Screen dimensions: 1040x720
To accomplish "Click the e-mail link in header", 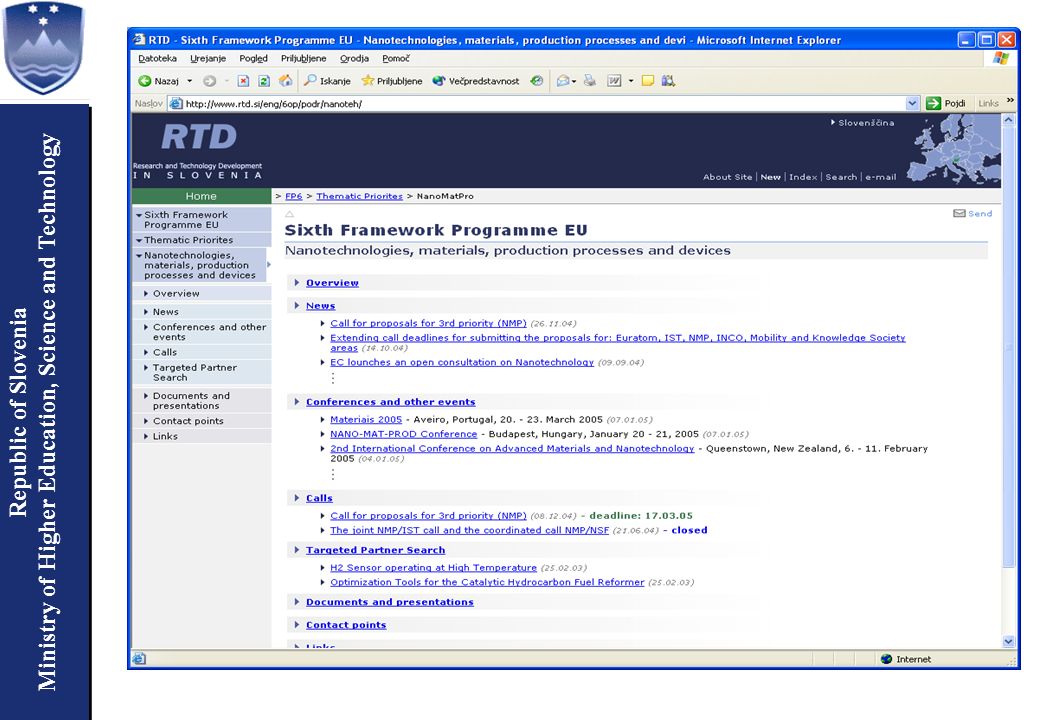I will coord(880,177).
